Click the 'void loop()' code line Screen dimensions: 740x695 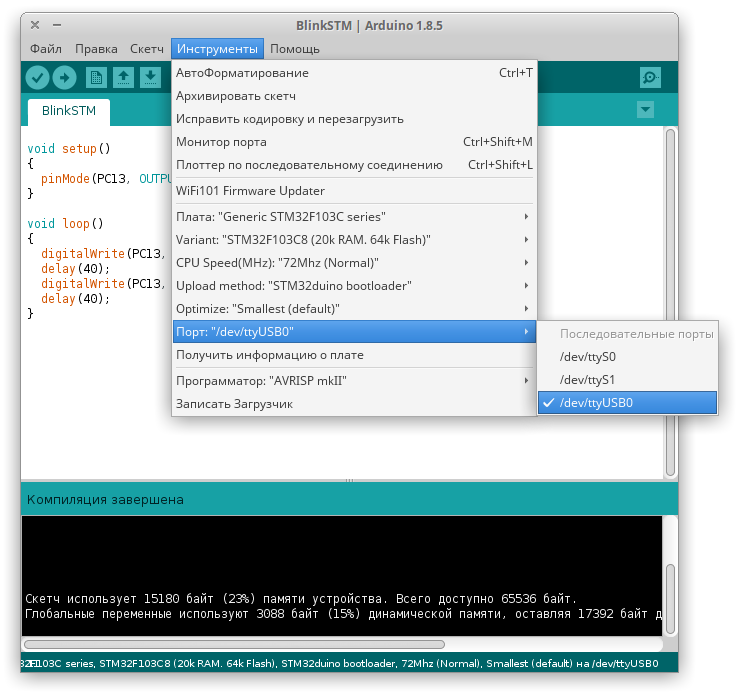coord(65,223)
